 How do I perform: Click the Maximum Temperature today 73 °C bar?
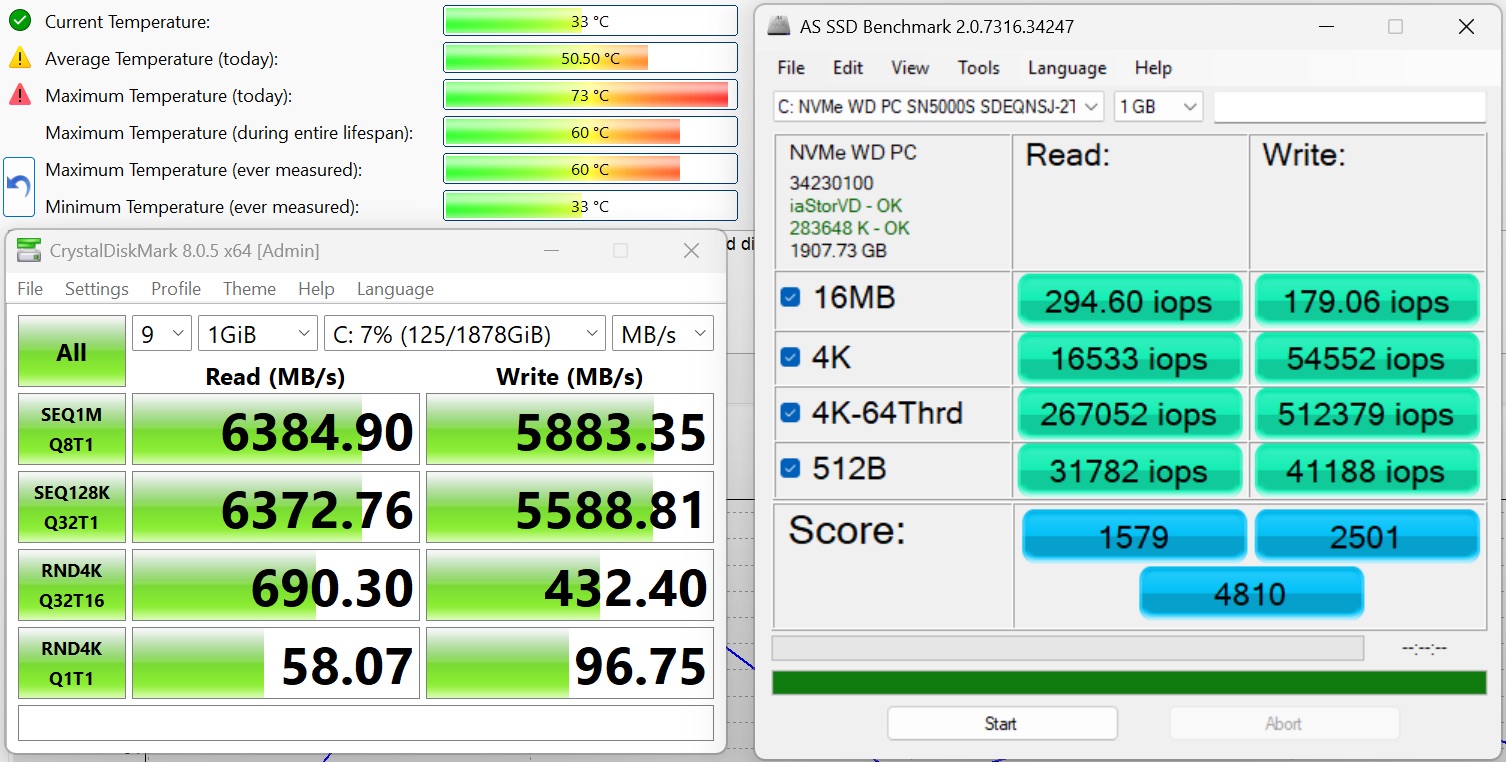click(x=590, y=95)
